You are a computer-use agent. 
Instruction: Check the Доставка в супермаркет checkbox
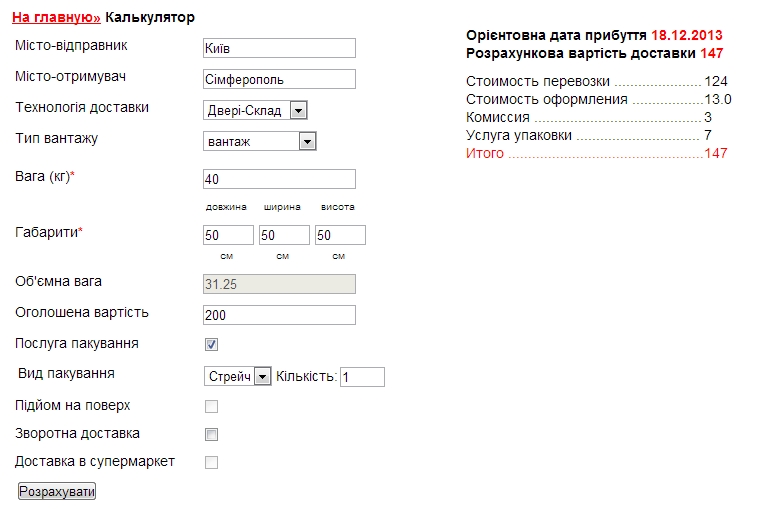click(x=211, y=463)
